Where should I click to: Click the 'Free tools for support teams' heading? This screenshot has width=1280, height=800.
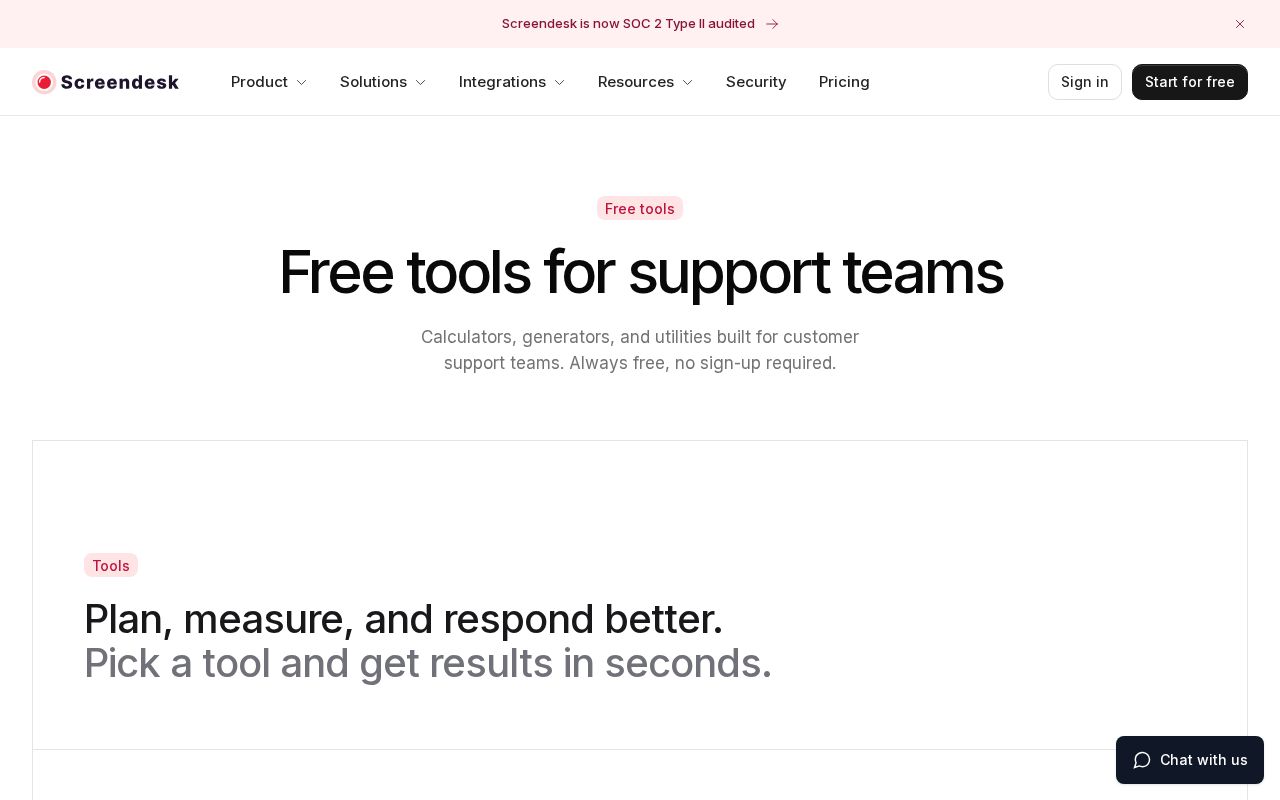click(640, 272)
